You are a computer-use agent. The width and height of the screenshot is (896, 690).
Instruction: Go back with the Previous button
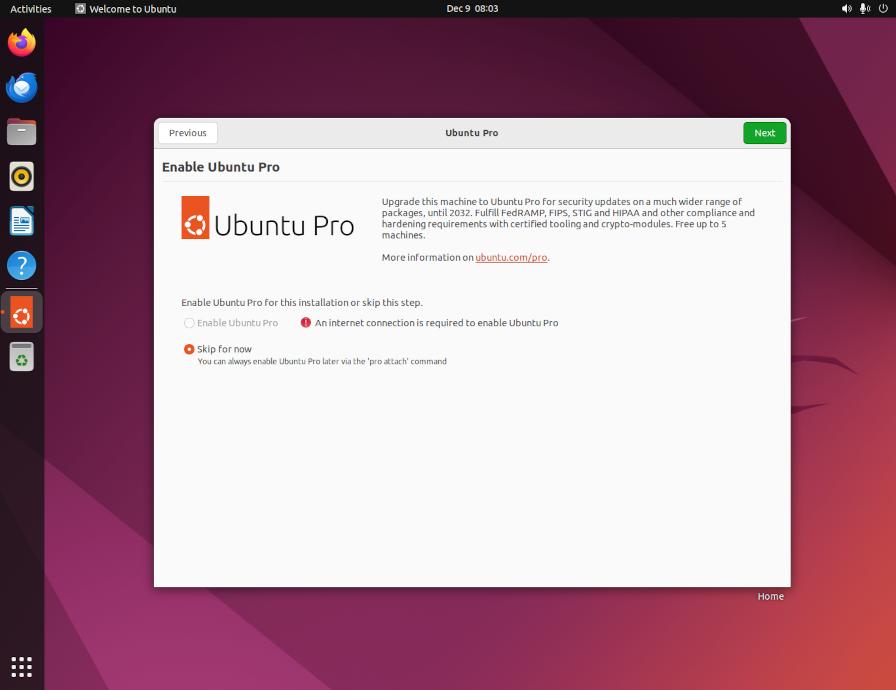pos(188,133)
